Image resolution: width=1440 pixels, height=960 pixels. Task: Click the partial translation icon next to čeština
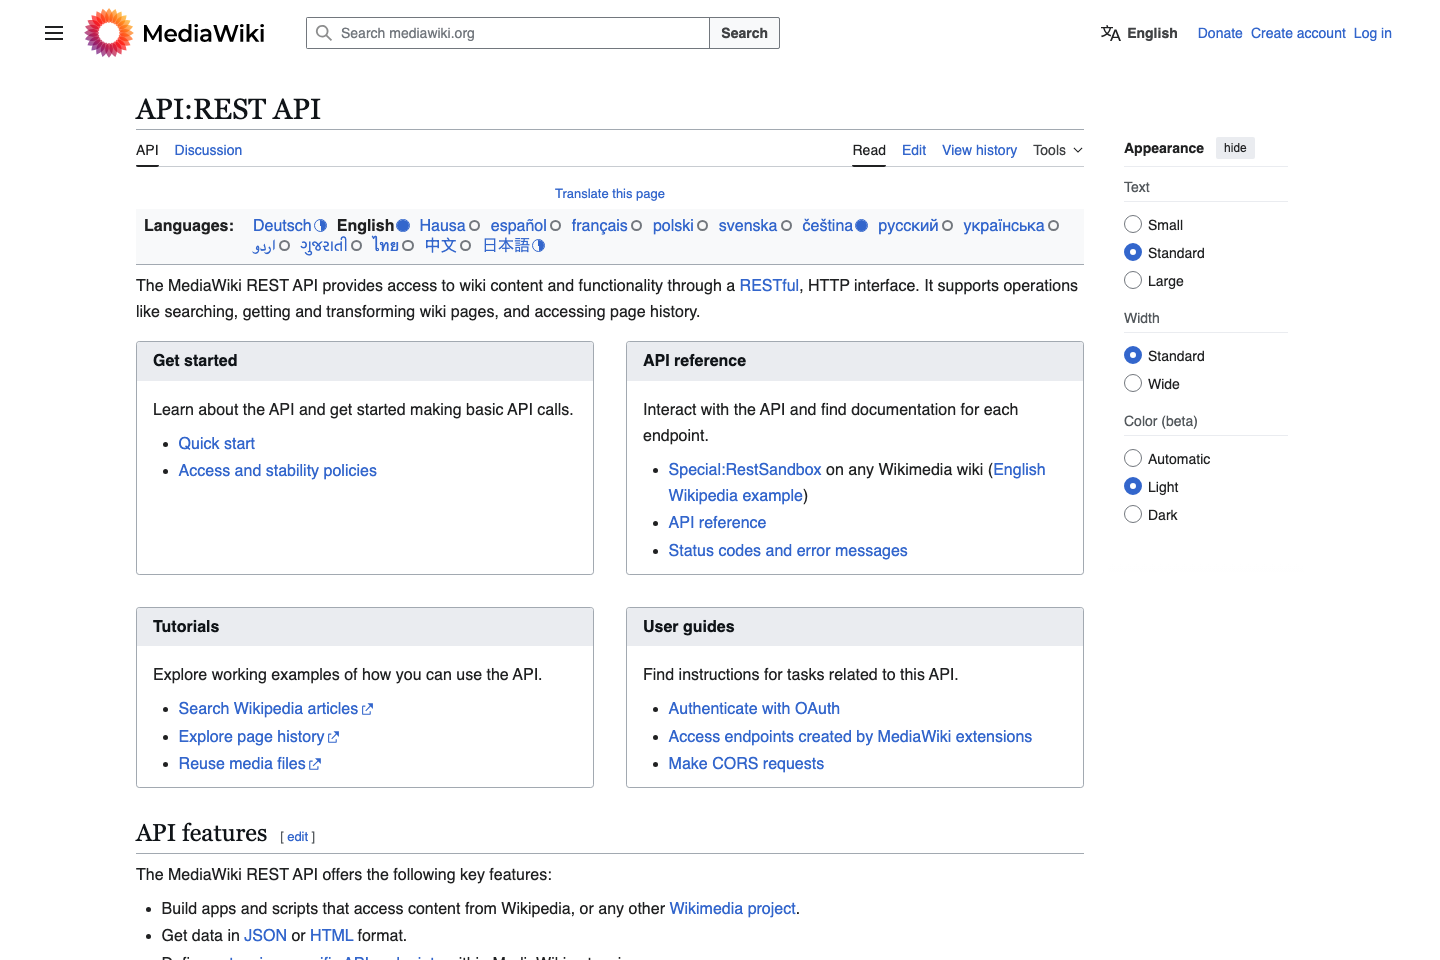pyautogui.click(x=862, y=225)
